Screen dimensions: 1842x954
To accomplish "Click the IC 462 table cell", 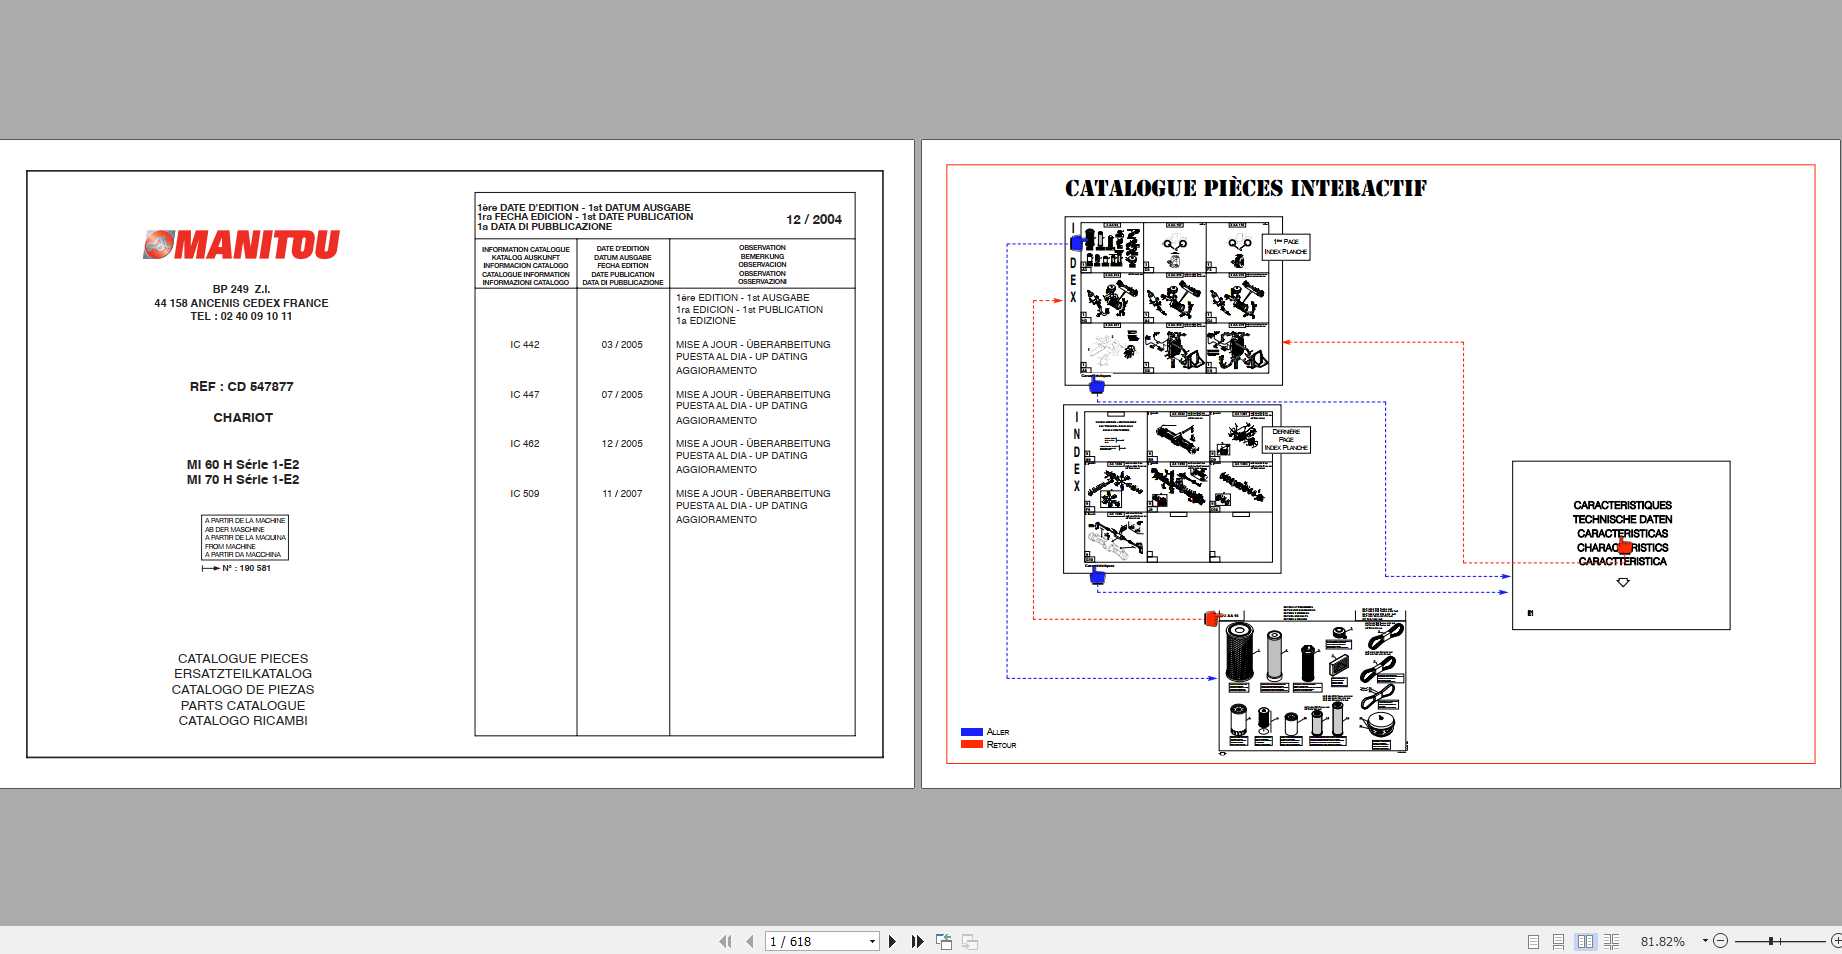I will pyautogui.click(x=525, y=444).
